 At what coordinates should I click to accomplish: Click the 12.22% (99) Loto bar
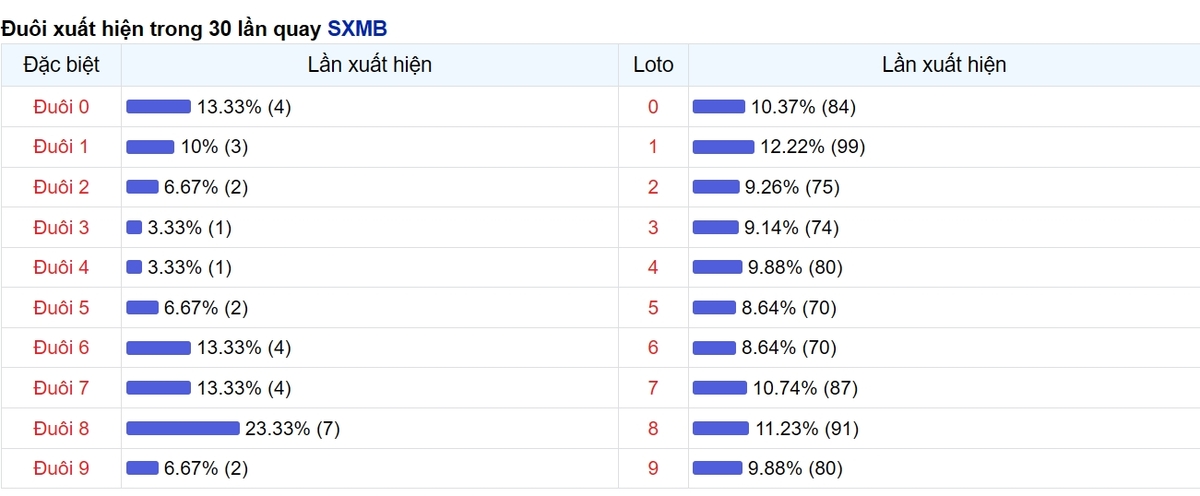[x=723, y=147]
